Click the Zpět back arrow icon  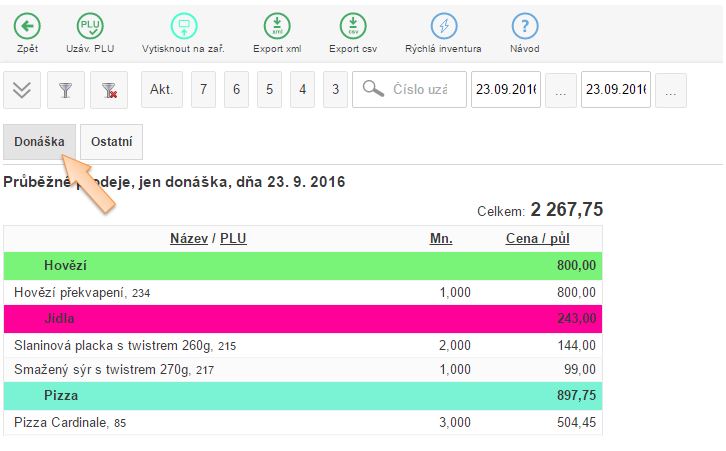click(x=28, y=26)
